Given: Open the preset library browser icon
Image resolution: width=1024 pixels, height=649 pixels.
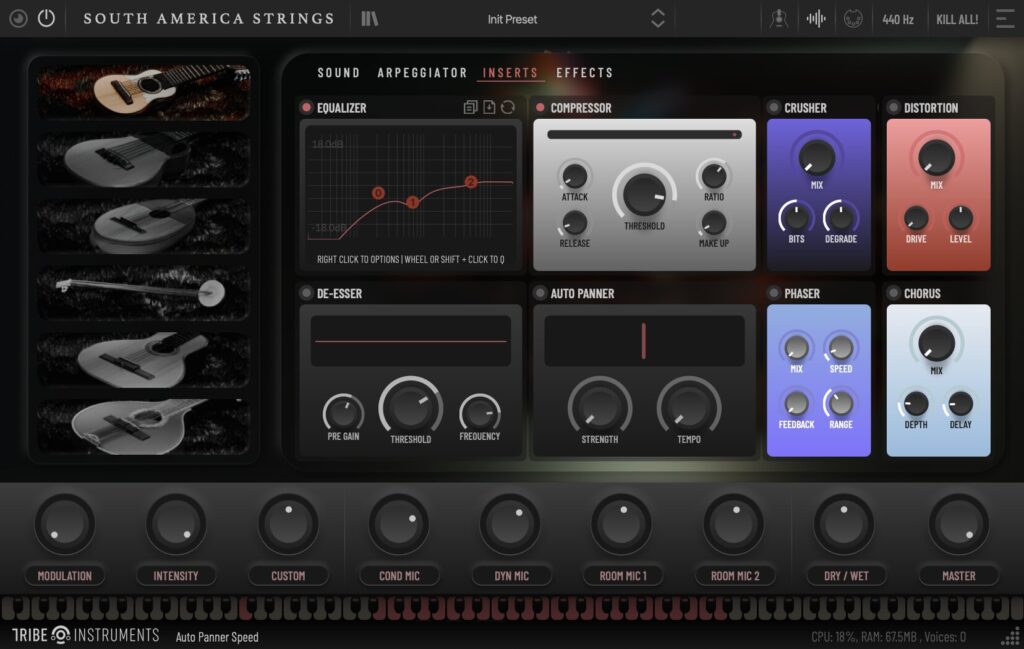Looking at the screenshot, I should [370, 19].
